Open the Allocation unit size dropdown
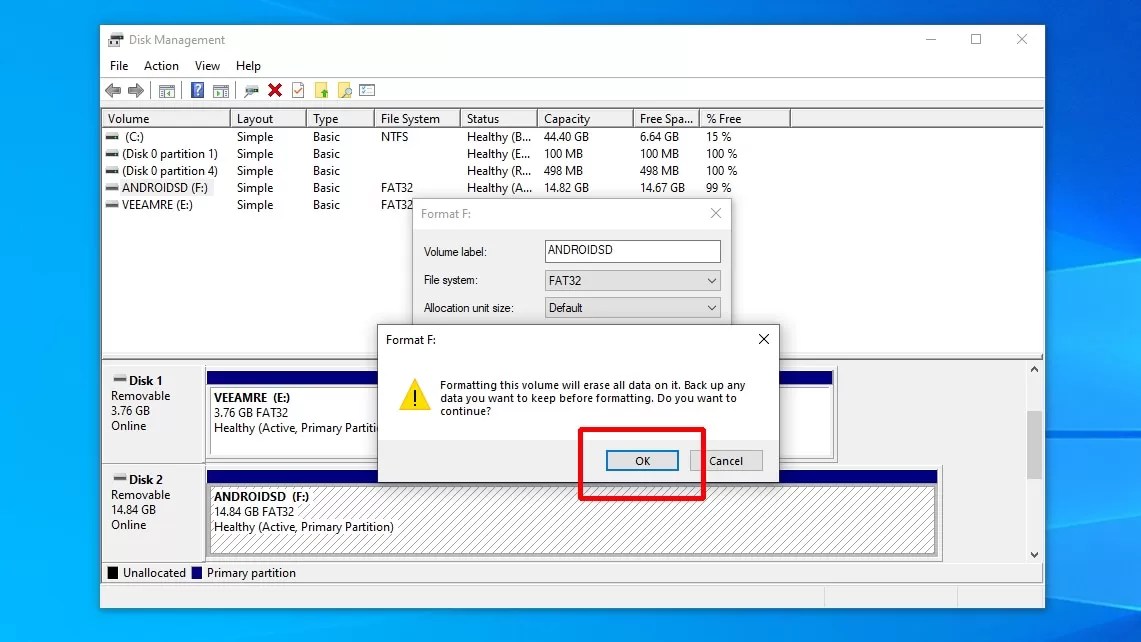 pyautogui.click(x=711, y=308)
